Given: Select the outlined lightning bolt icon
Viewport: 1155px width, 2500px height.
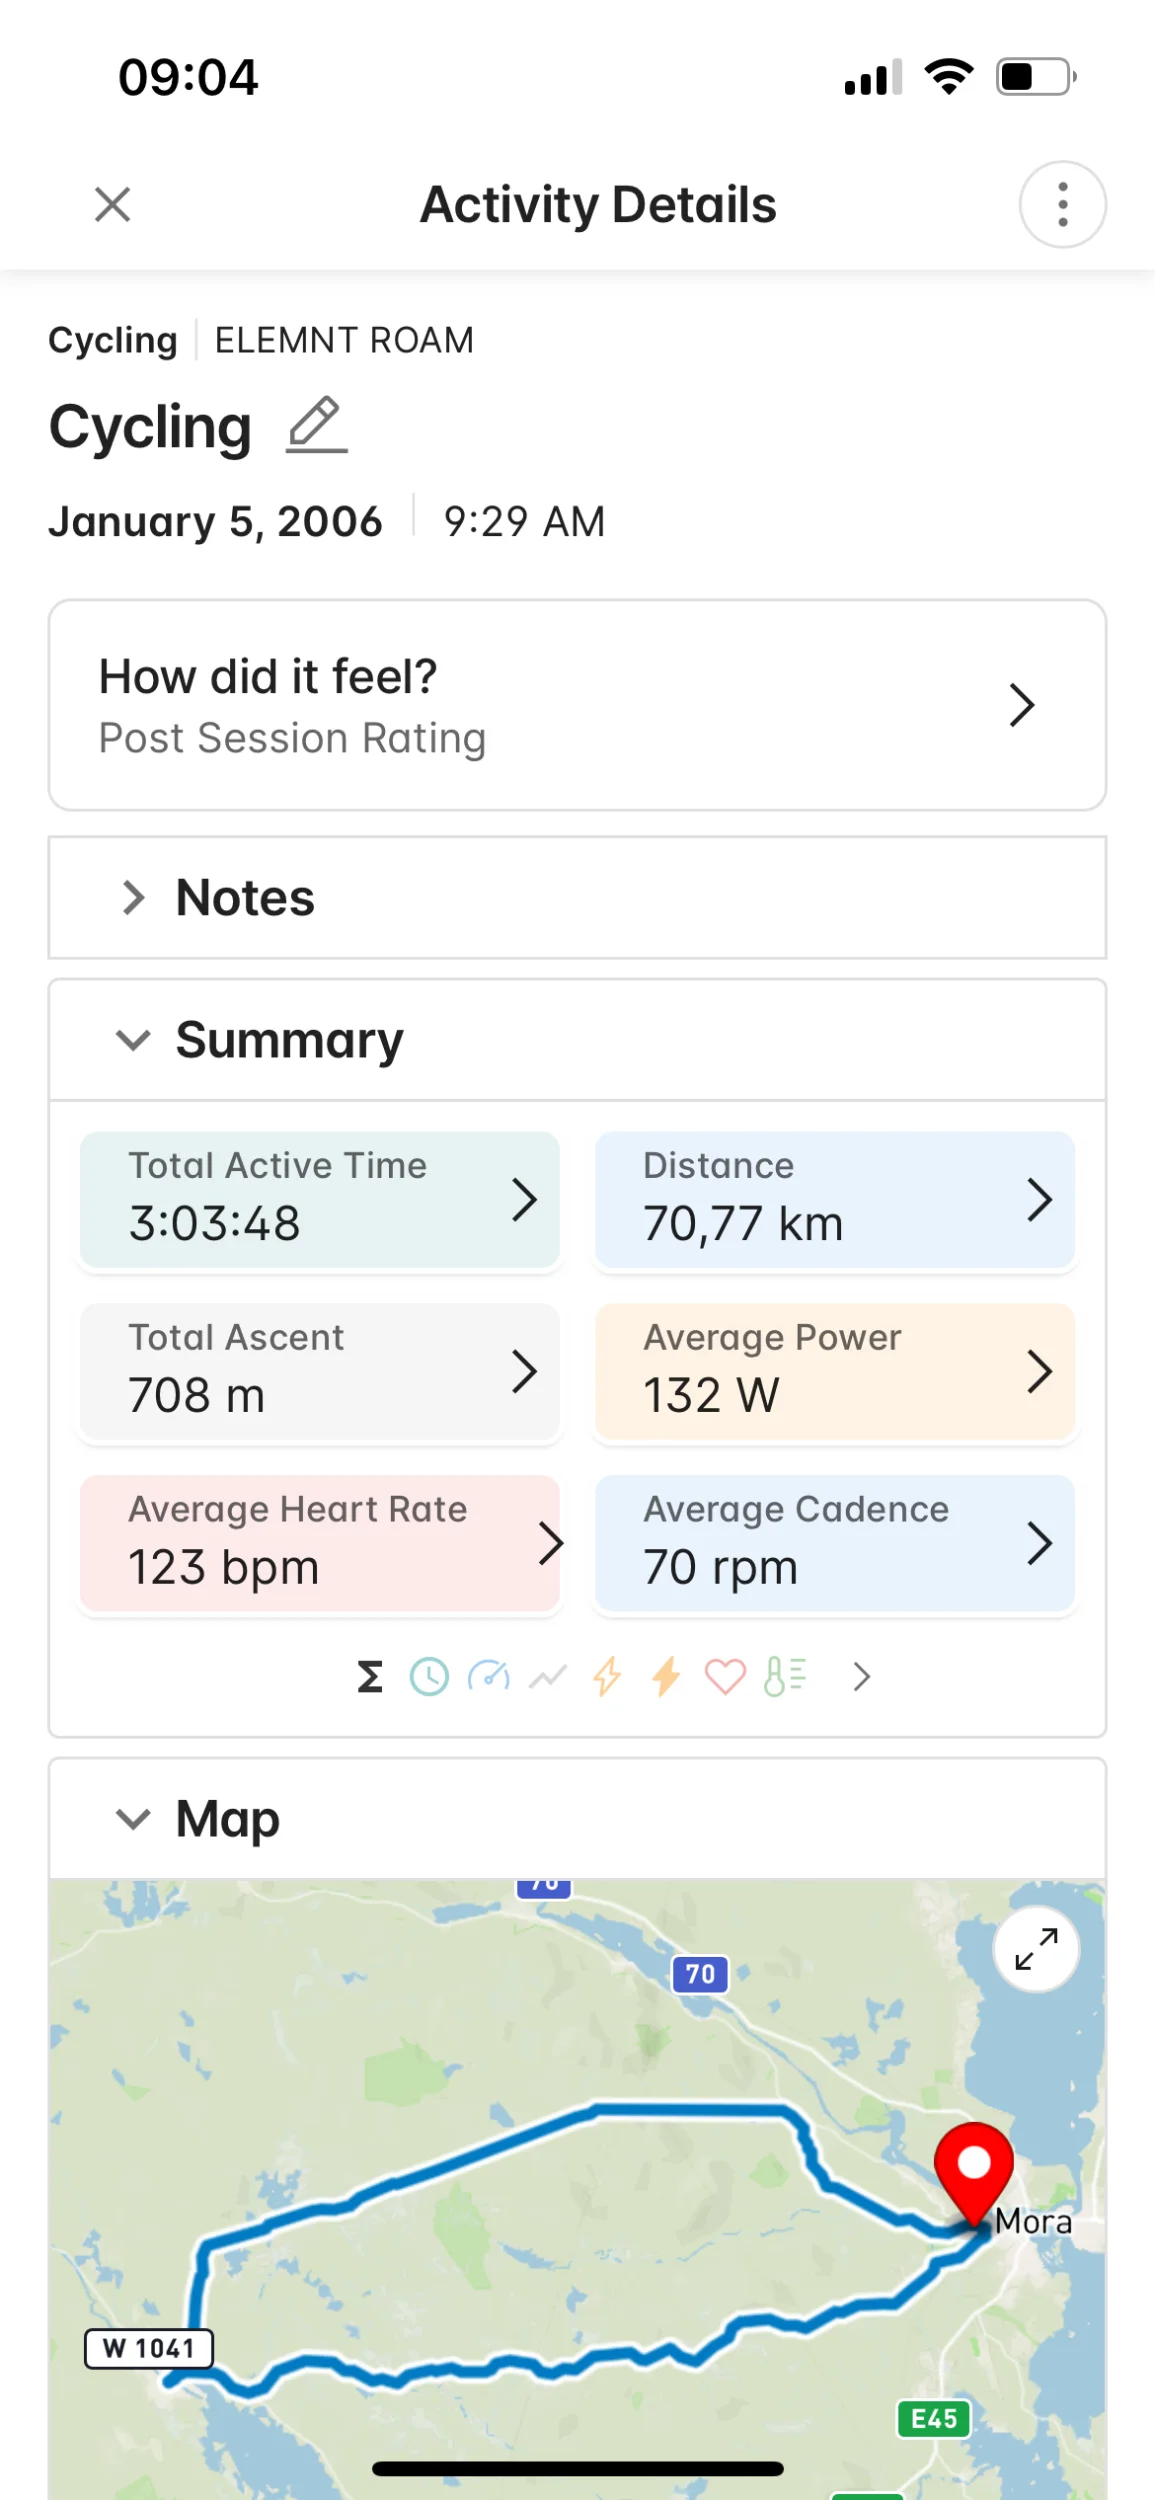Looking at the screenshot, I should tap(607, 1677).
